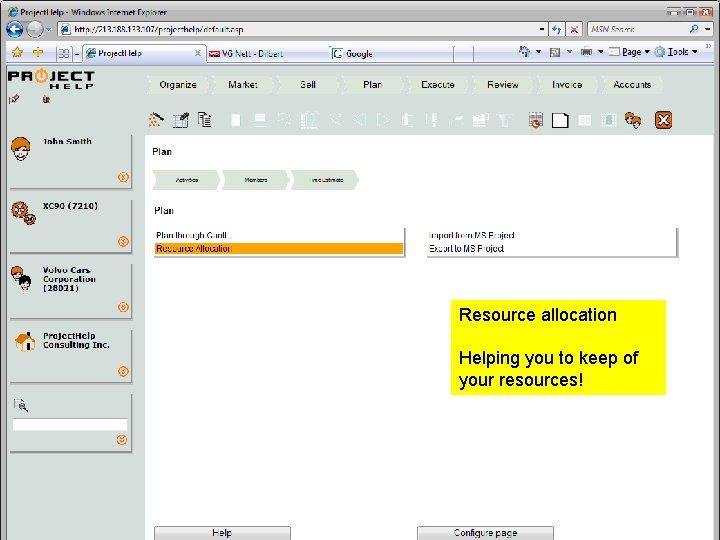This screenshot has width=720, height=540.
Task: Click the Home icon in IE command bar
Action: (x=524, y=51)
